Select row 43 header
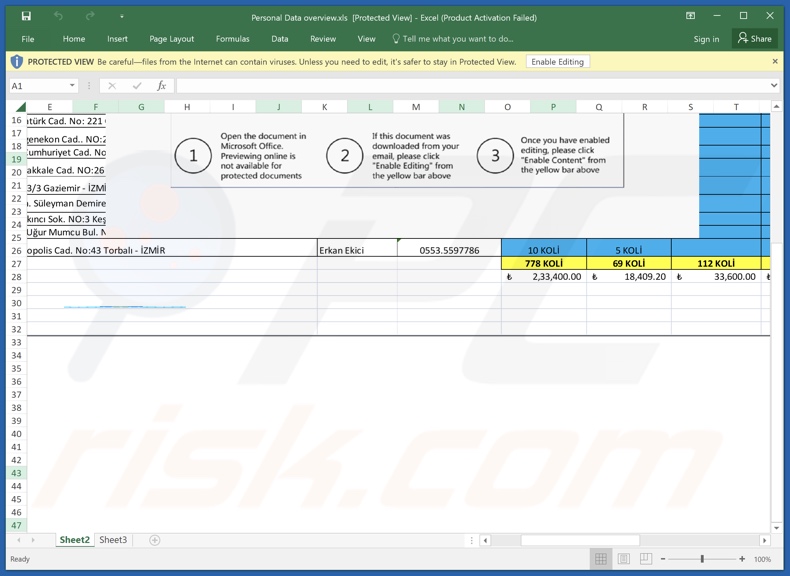The width and height of the screenshot is (790, 576). [x=17, y=473]
